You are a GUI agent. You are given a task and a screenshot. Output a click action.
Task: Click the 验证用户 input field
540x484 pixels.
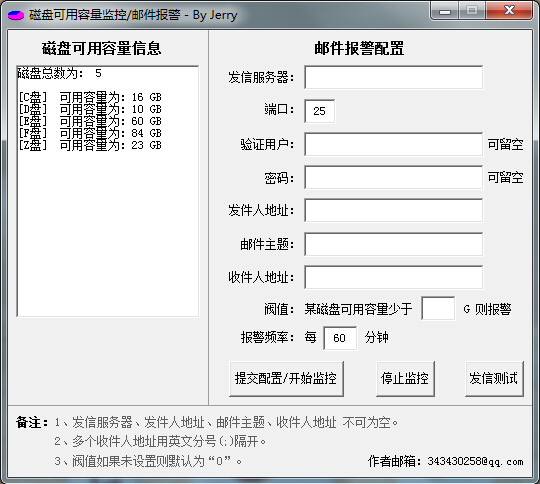pos(393,144)
